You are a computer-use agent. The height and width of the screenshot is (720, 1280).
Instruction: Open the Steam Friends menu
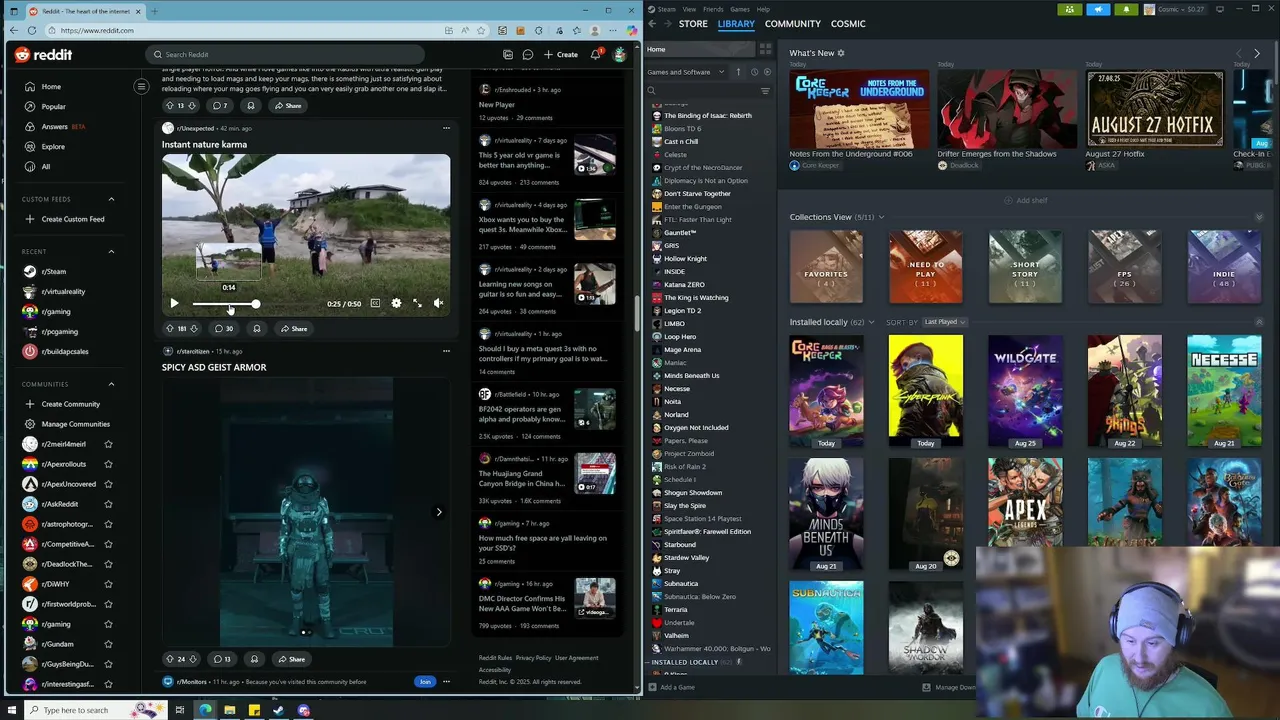coord(713,9)
